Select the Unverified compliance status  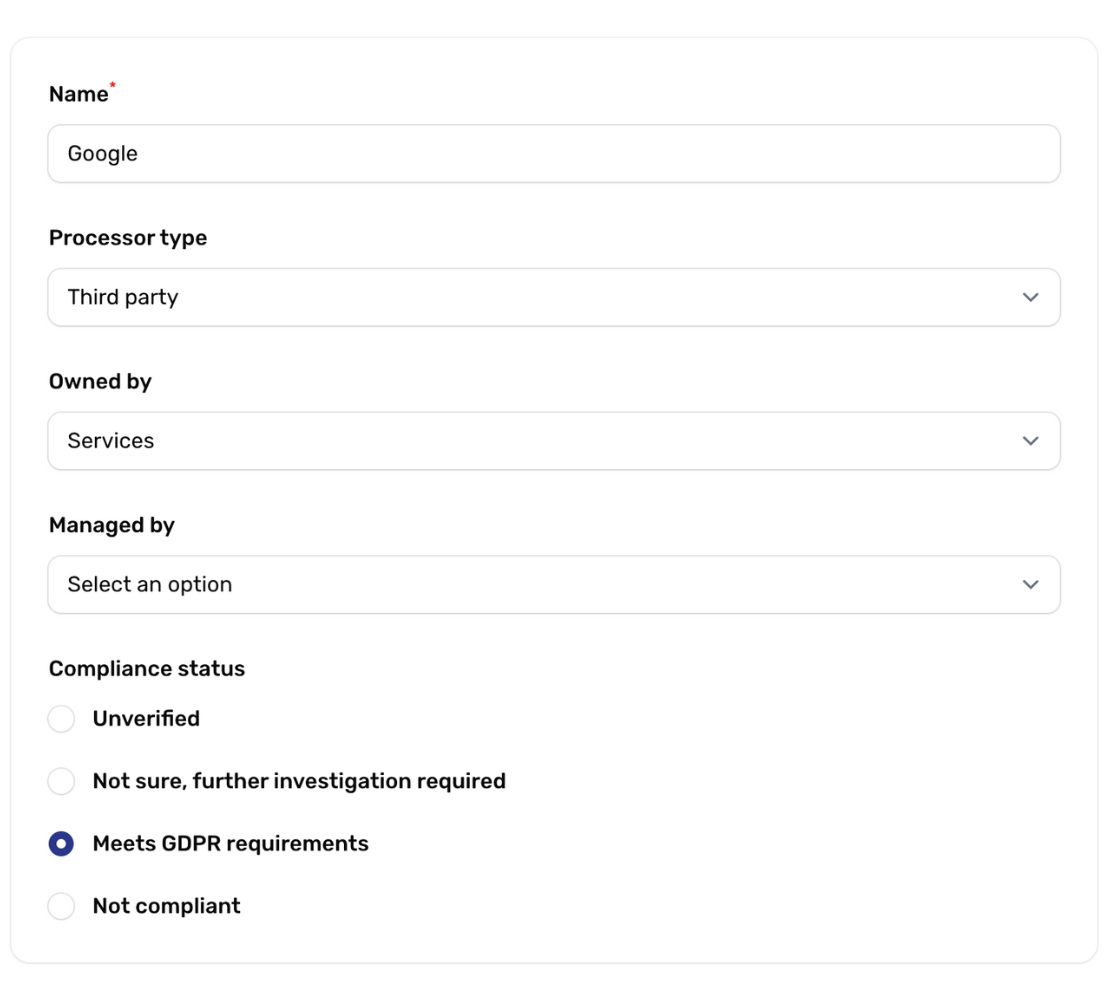click(61, 718)
